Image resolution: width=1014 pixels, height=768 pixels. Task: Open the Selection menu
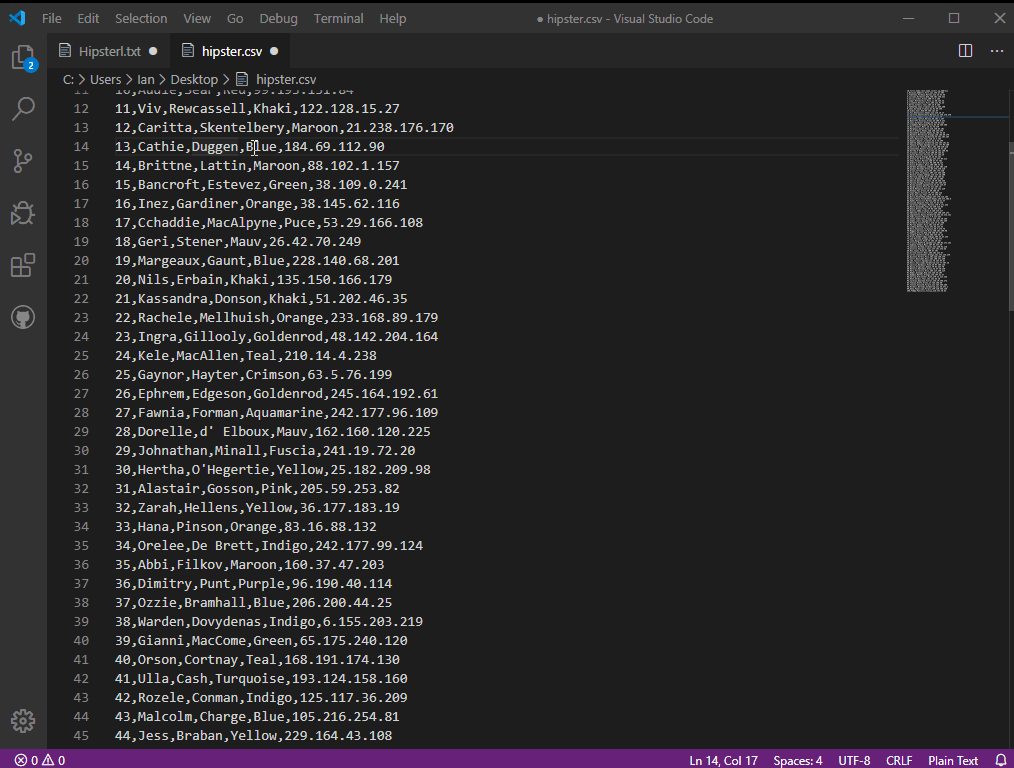tap(141, 18)
